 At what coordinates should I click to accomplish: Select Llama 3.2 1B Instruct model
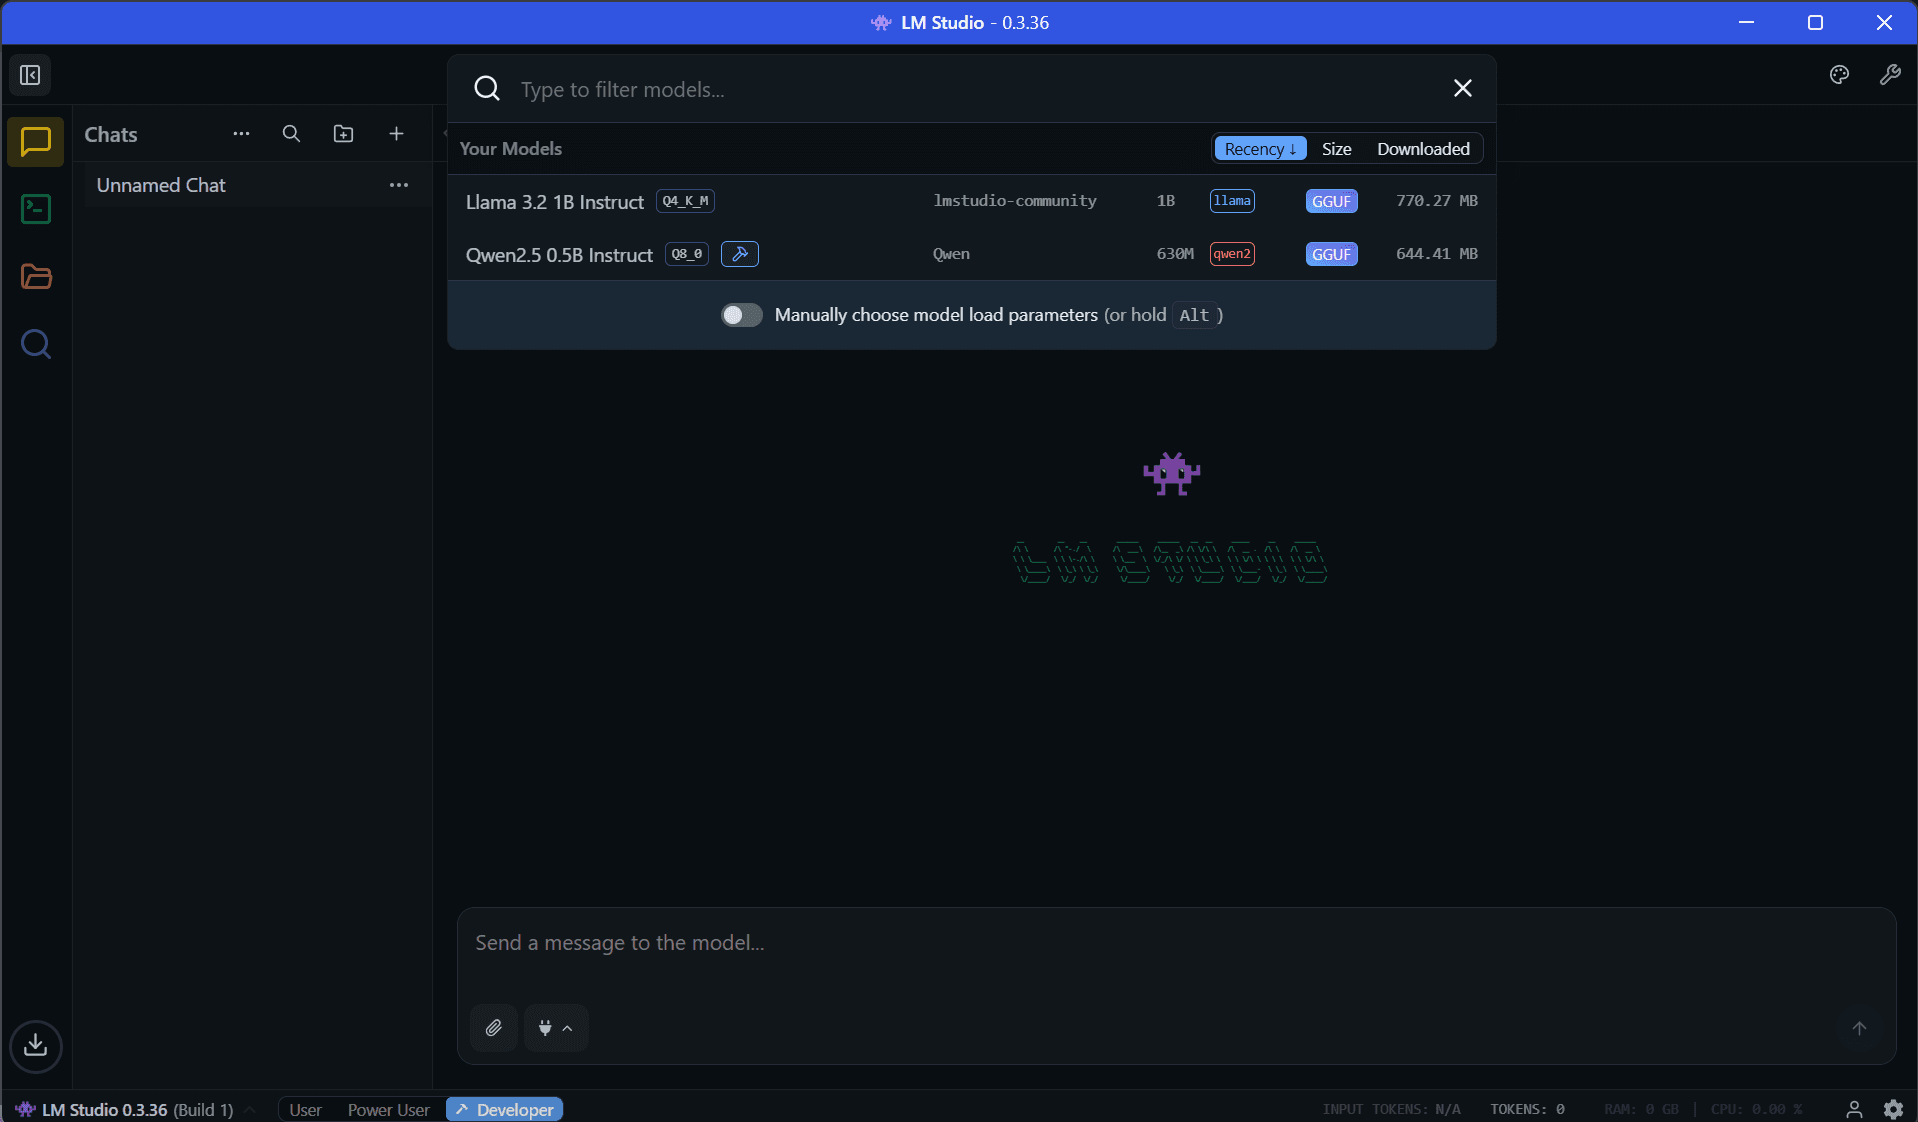(x=555, y=202)
